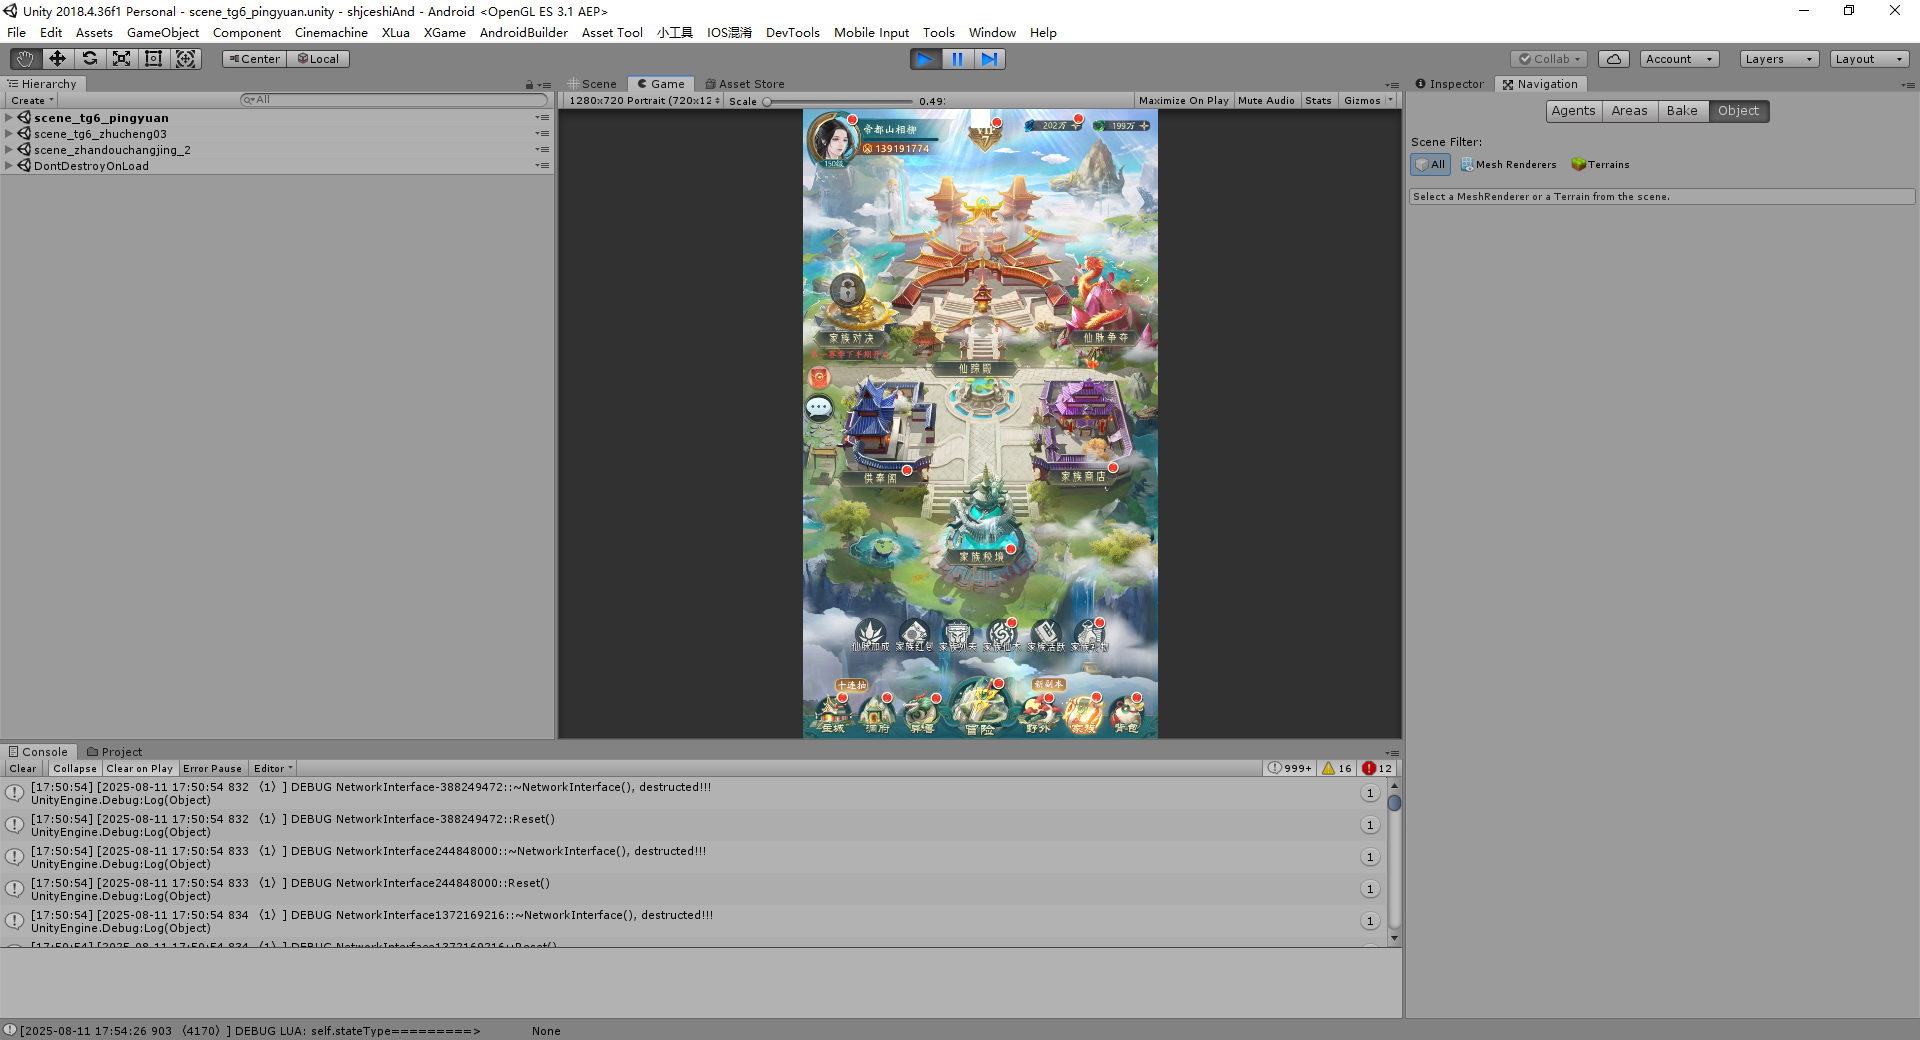This screenshot has height=1040, width=1920.
Task: Toggle Maximize On Play
Action: tap(1183, 101)
